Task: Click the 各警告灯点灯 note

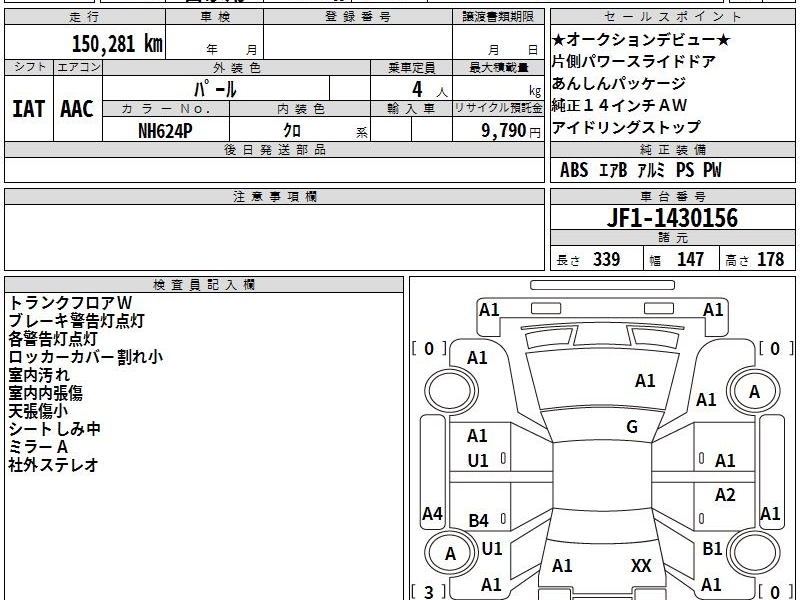Action: point(53,339)
